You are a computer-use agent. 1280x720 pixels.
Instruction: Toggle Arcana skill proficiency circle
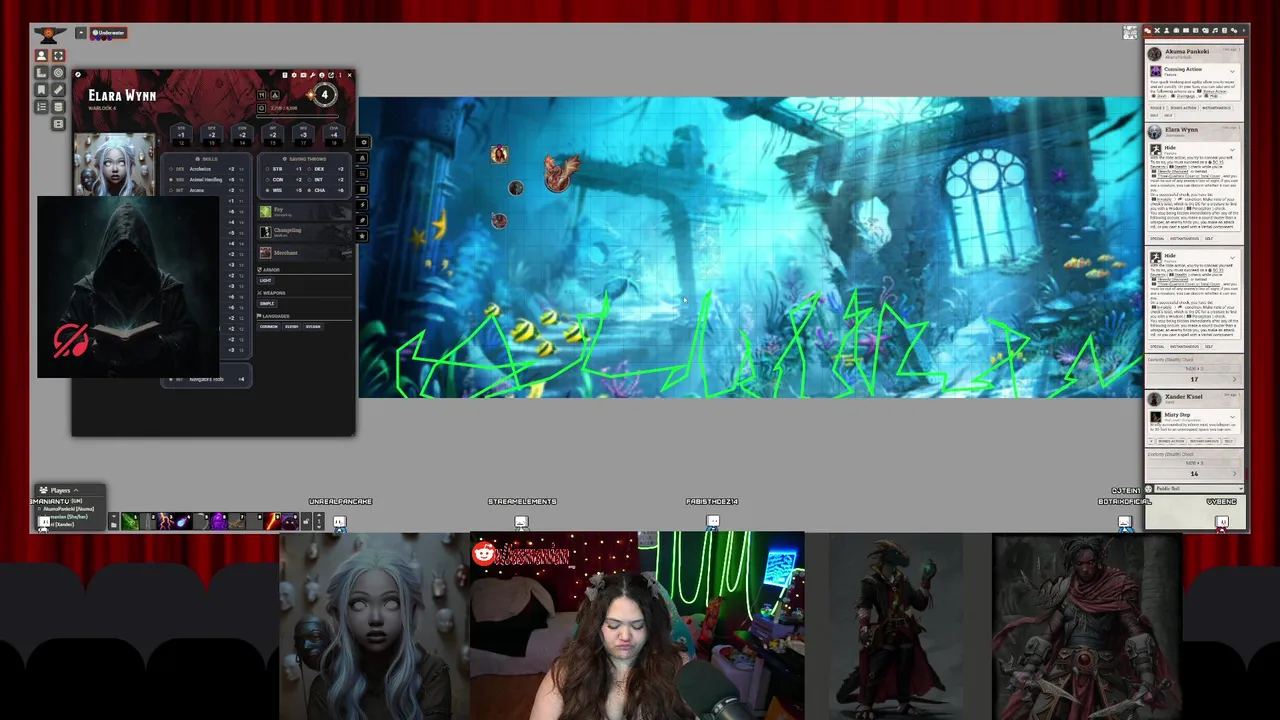[x=171, y=190]
